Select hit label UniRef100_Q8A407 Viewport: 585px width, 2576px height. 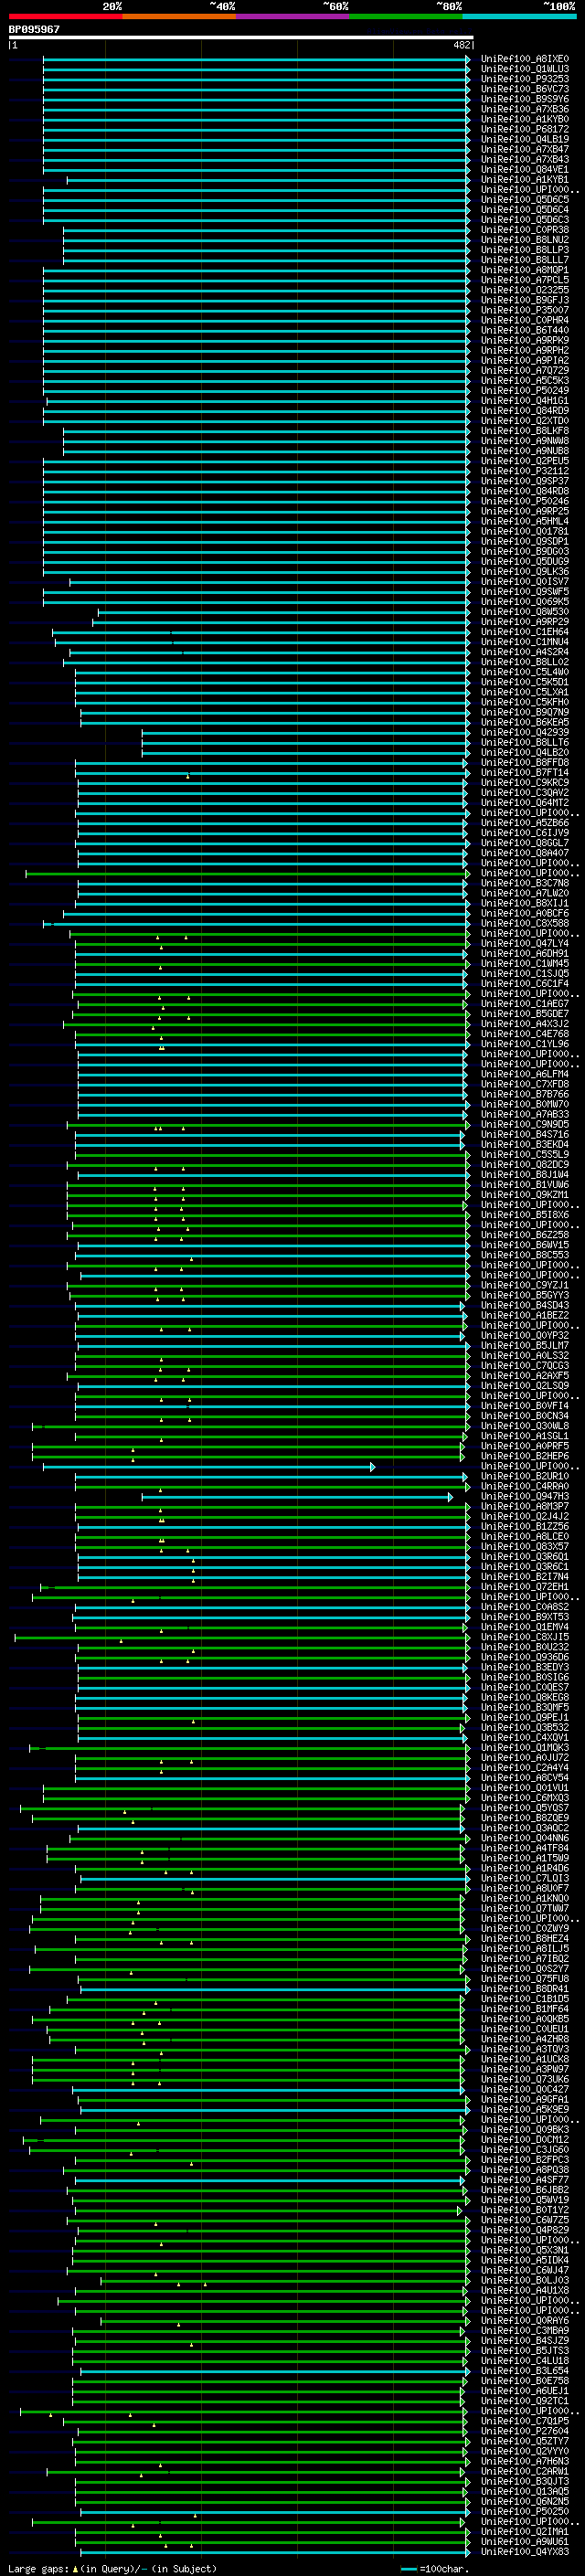[524, 853]
